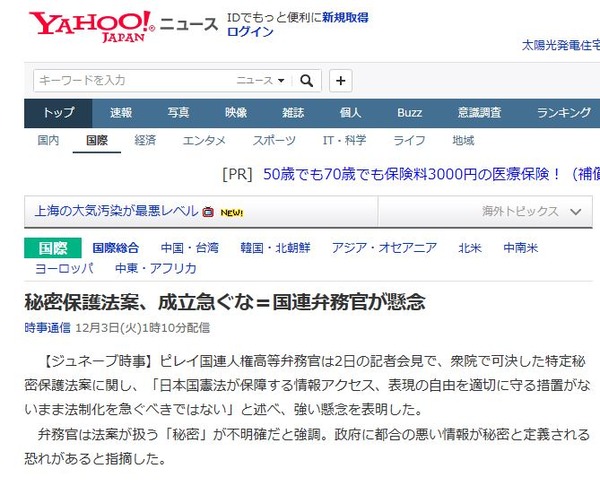Click the Yahoo! Japan logo
600x486 pixels.
point(92,26)
